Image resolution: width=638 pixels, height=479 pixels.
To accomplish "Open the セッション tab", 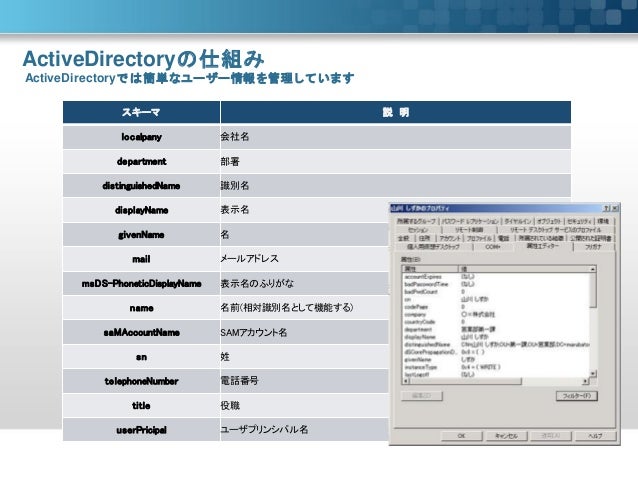I will tap(418, 230).
